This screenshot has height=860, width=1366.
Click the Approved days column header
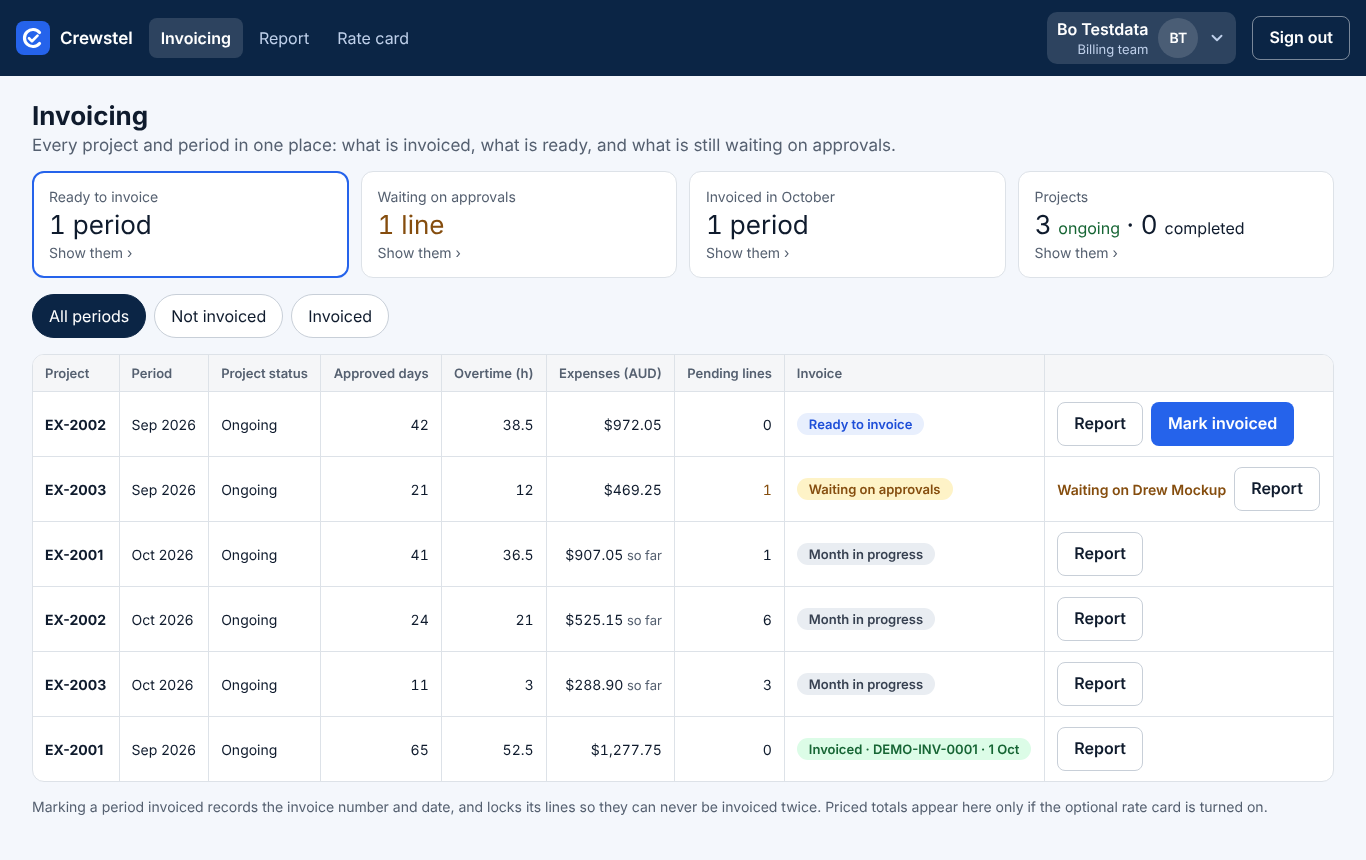381,373
